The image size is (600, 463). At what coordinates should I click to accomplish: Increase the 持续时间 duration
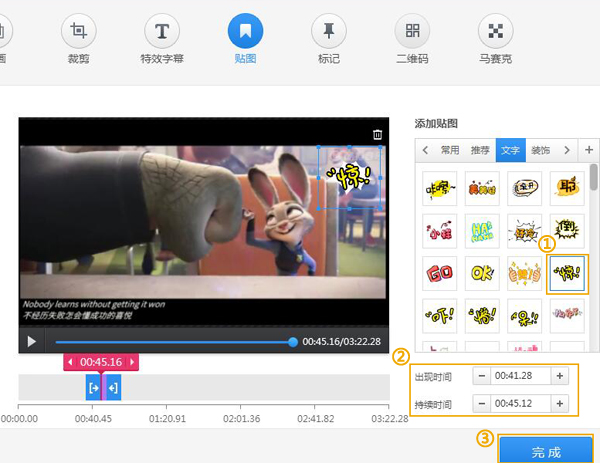pos(560,403)
